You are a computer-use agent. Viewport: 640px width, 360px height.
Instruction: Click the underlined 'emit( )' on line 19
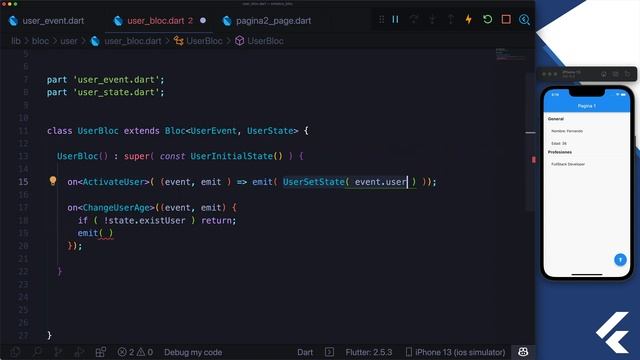point(95,233)
